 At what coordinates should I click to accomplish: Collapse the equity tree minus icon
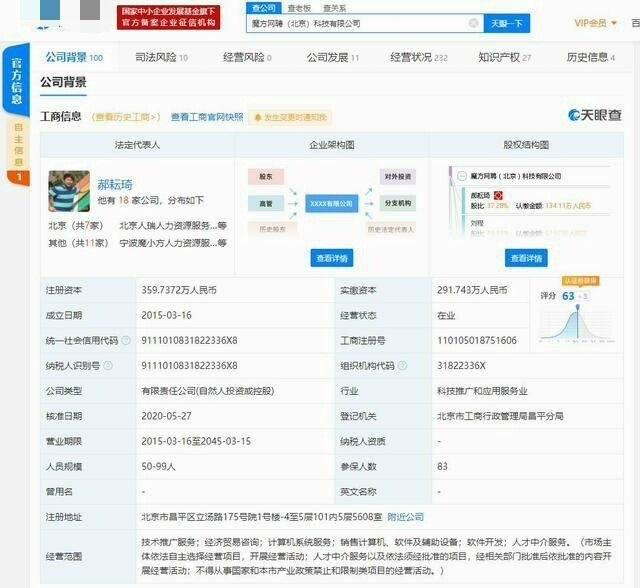(x=462, y=176)
